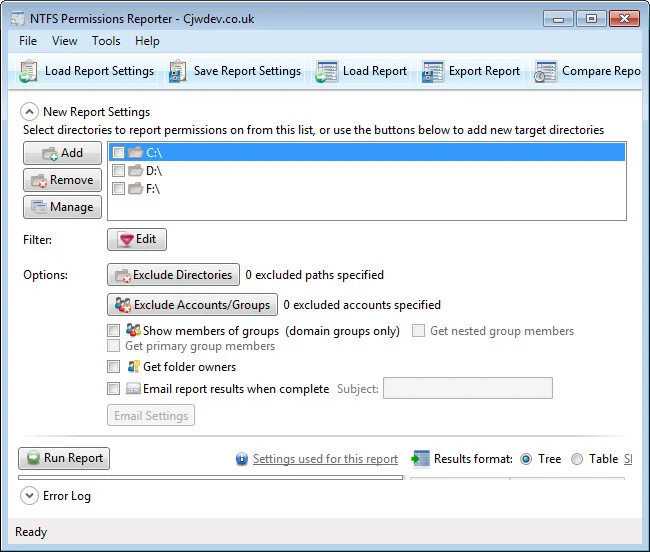Click the Run Report button
The image size is (650, 552).
pyautogui.click(x=64, y=458)
